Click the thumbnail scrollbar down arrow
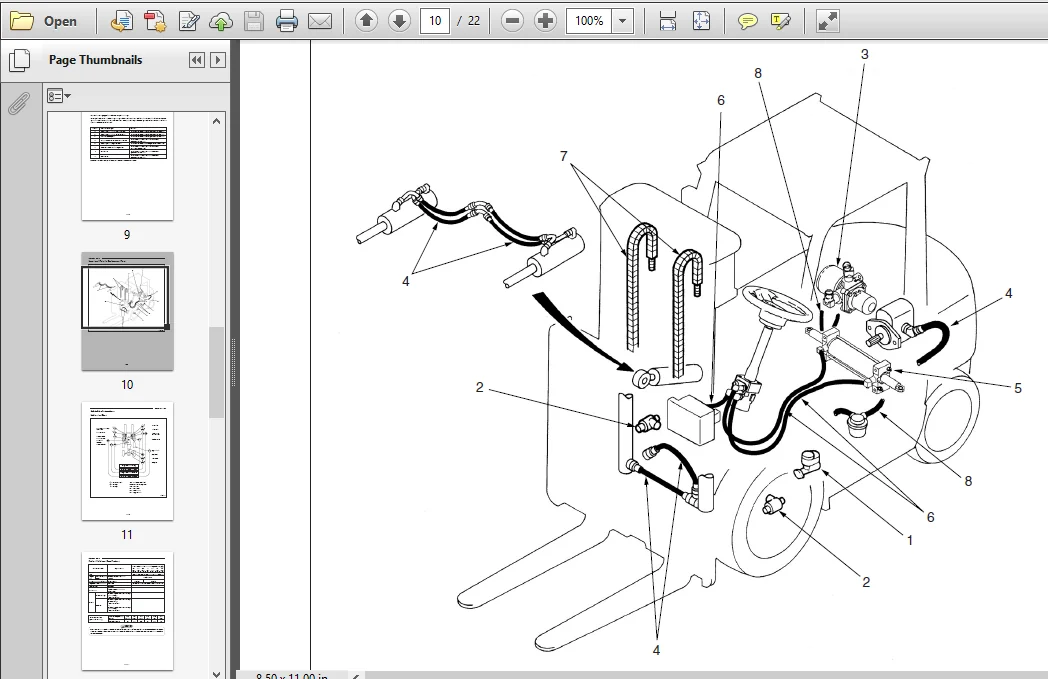This screenshot has height=679, width=1048. click(216, 674)
